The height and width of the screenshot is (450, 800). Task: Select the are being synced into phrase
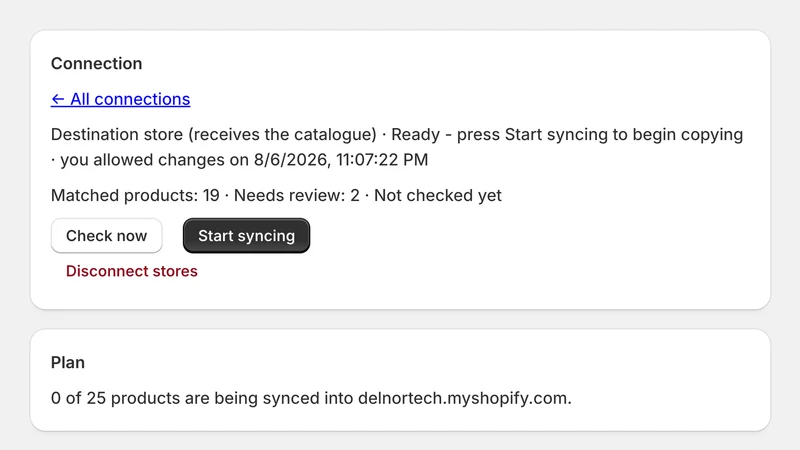coord(269,398)
